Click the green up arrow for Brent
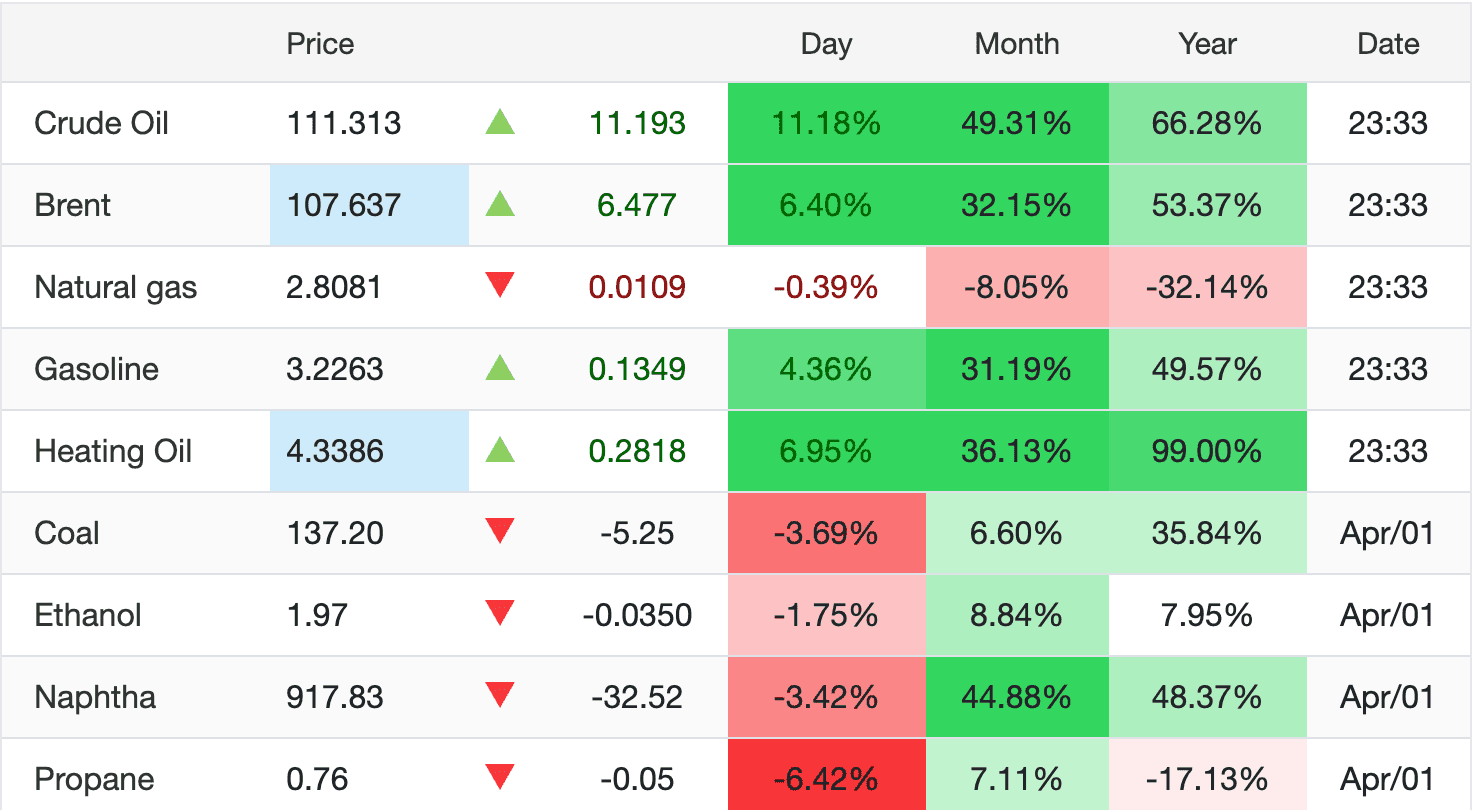Image resolution: width=1484 pixels, height=810 pixels. point(500,205)
